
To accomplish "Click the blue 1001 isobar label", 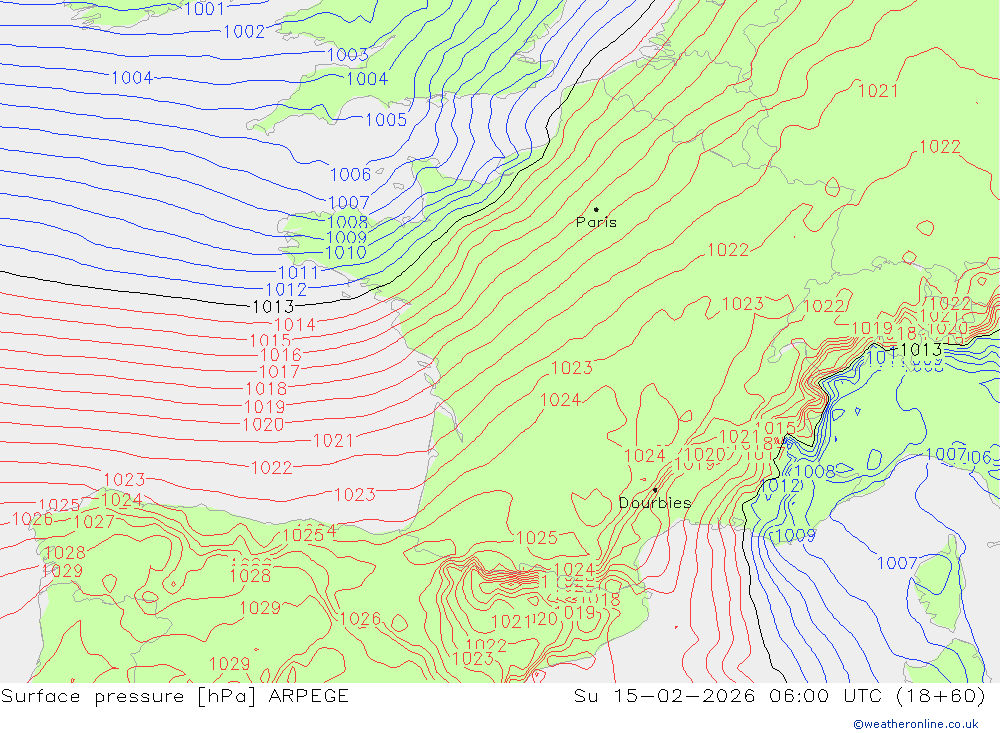I will click(204, 9).
